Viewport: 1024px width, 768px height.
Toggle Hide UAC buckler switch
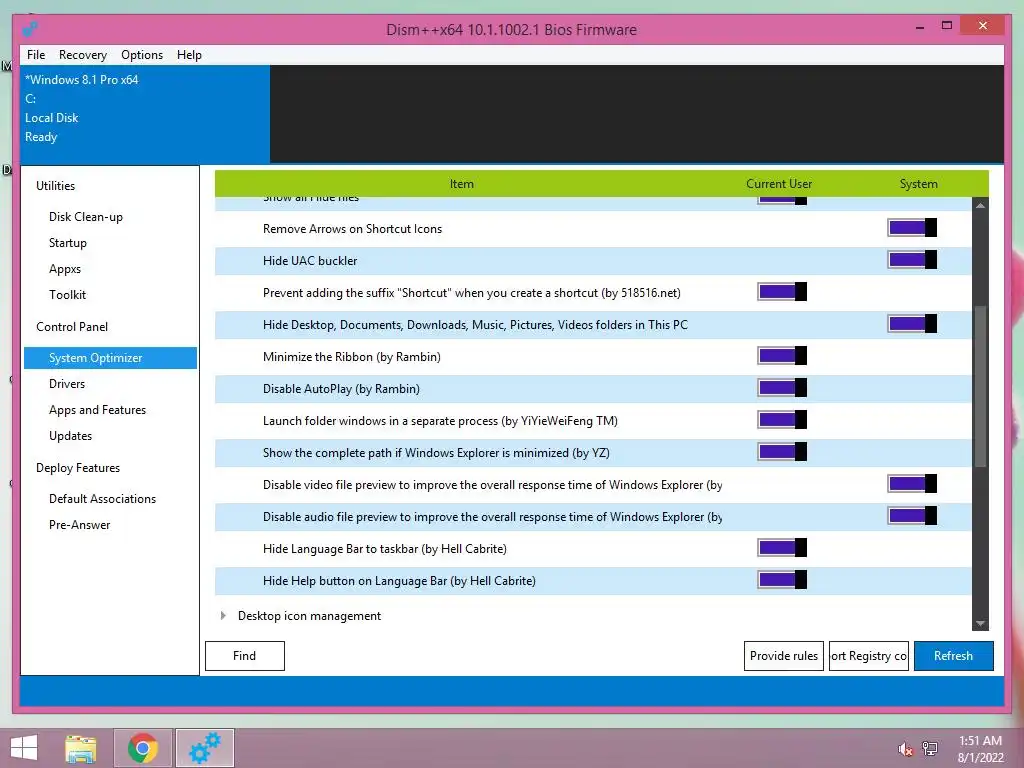912,260
